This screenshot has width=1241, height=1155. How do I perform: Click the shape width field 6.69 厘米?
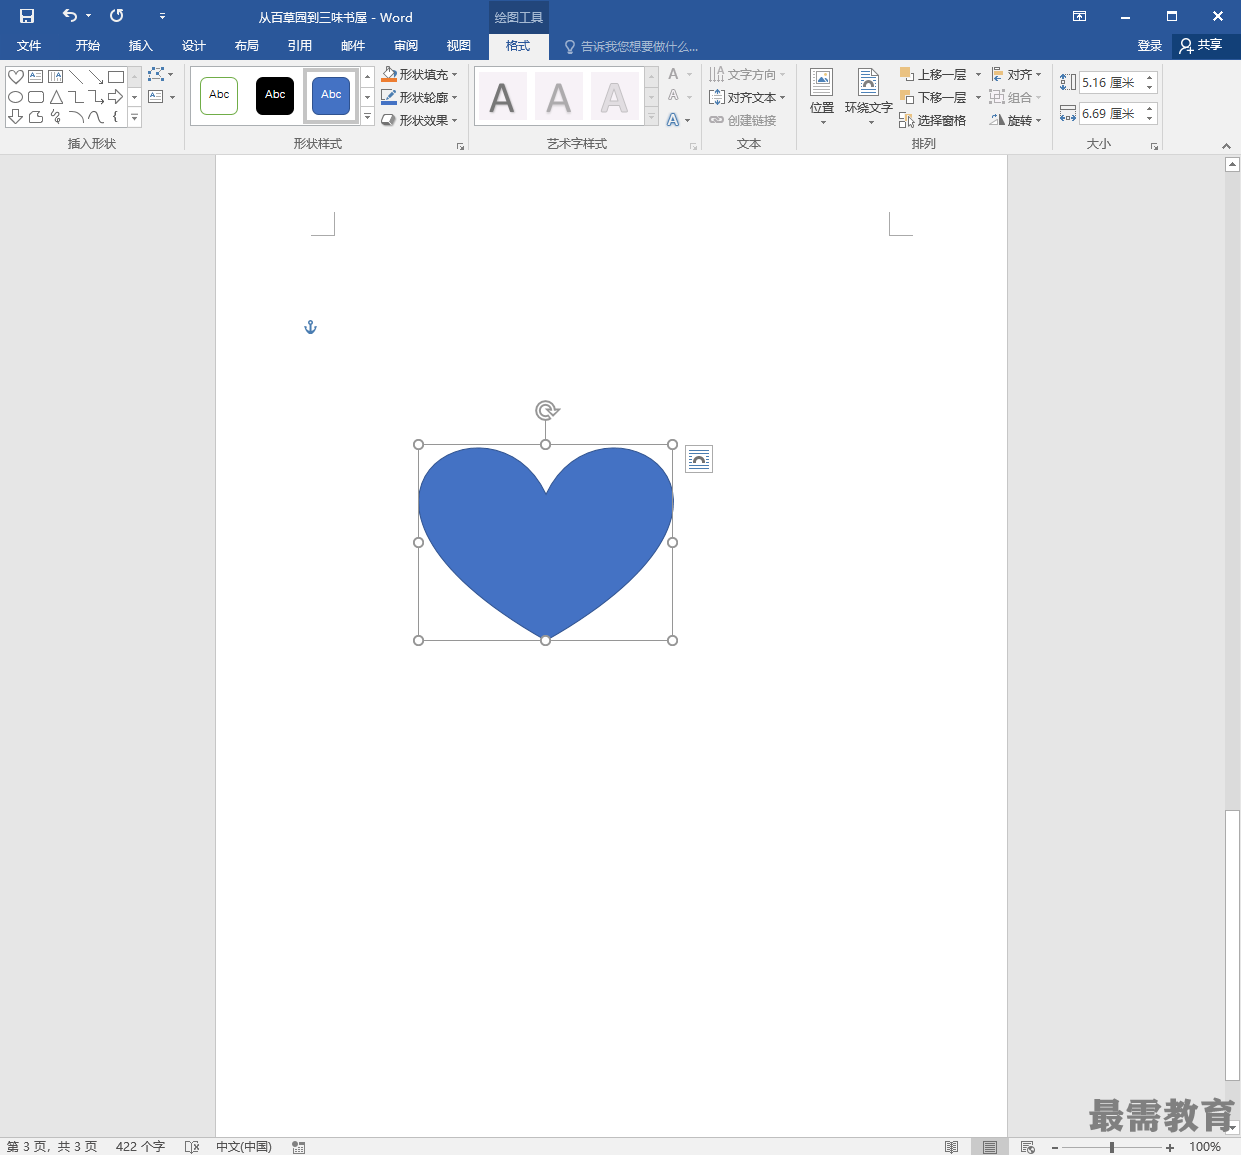coord(1112,114)
